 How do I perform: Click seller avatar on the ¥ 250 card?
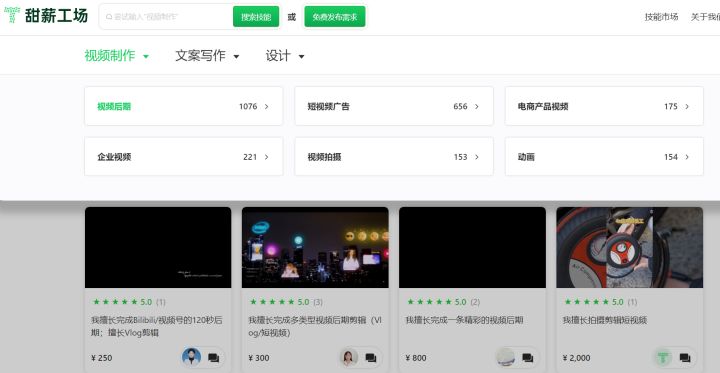pyautogui.click(x=191, y=357)
